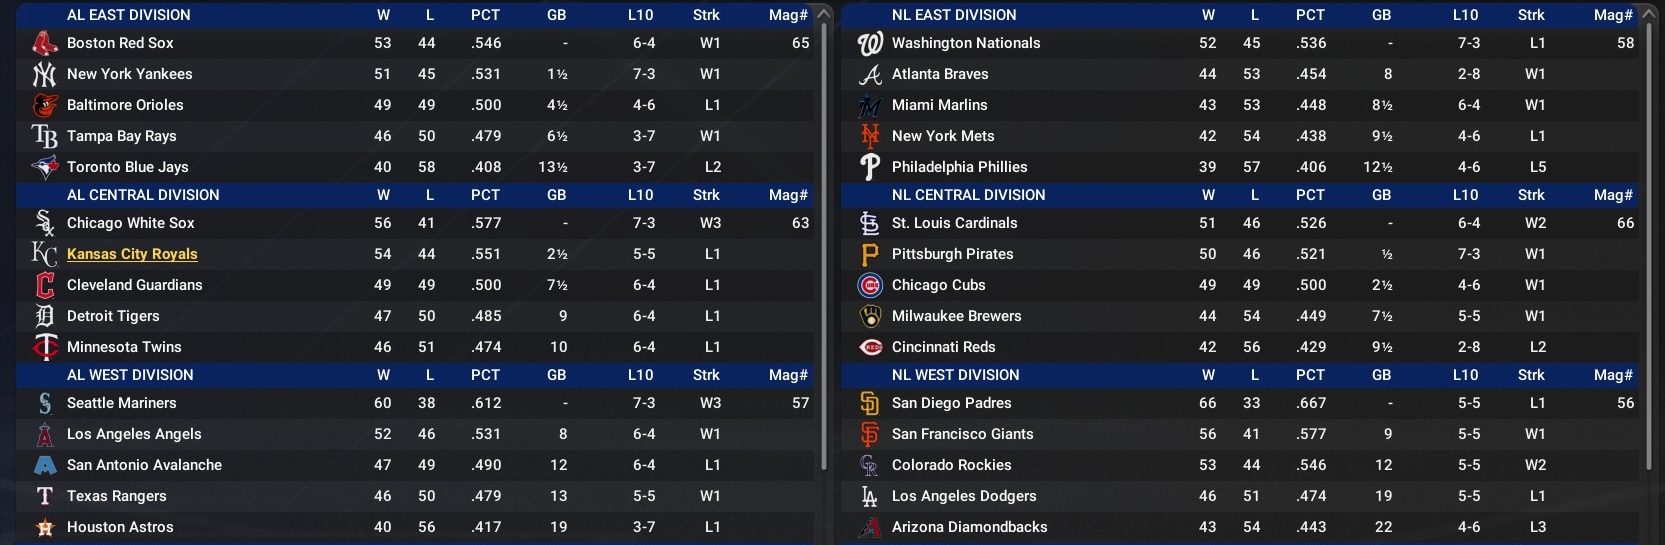
Task: Sort AL Central Division by Strk column
Action: click(706, 195)
